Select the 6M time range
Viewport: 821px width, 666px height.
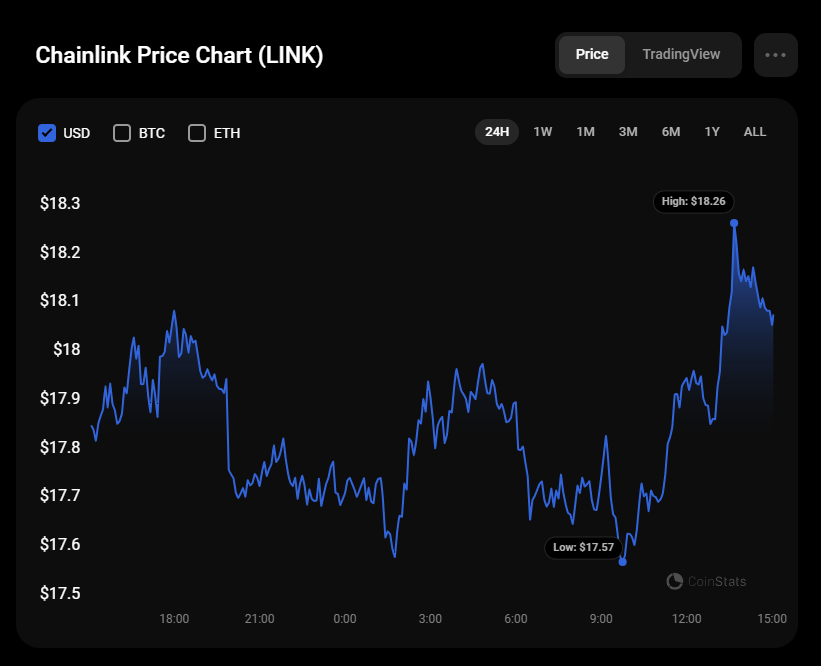click(671, 132)
